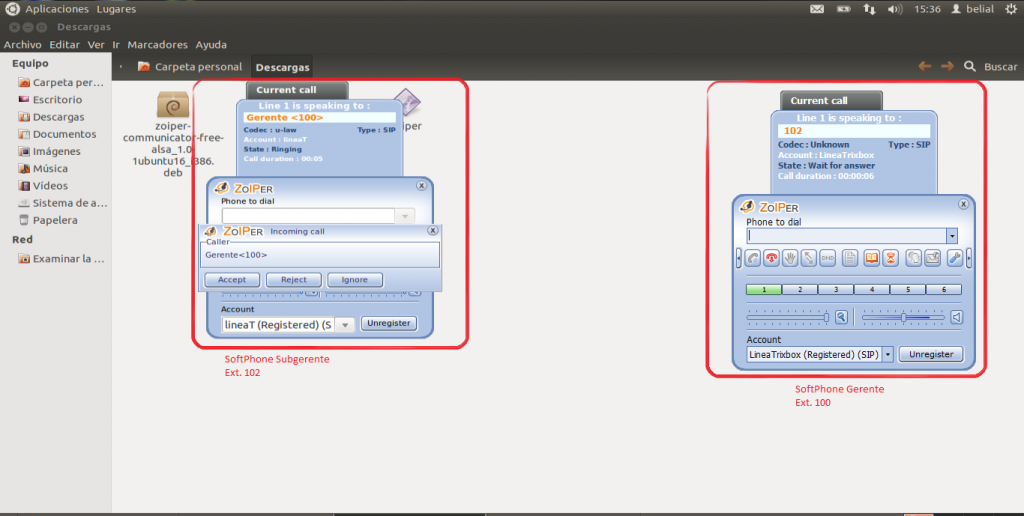Open lineaT account dropdown arrow
This screenshot has width=1024, height=516.
point(345,325)
